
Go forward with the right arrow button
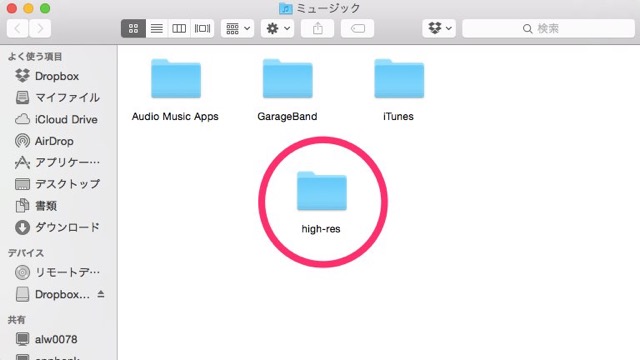(40, 28)
